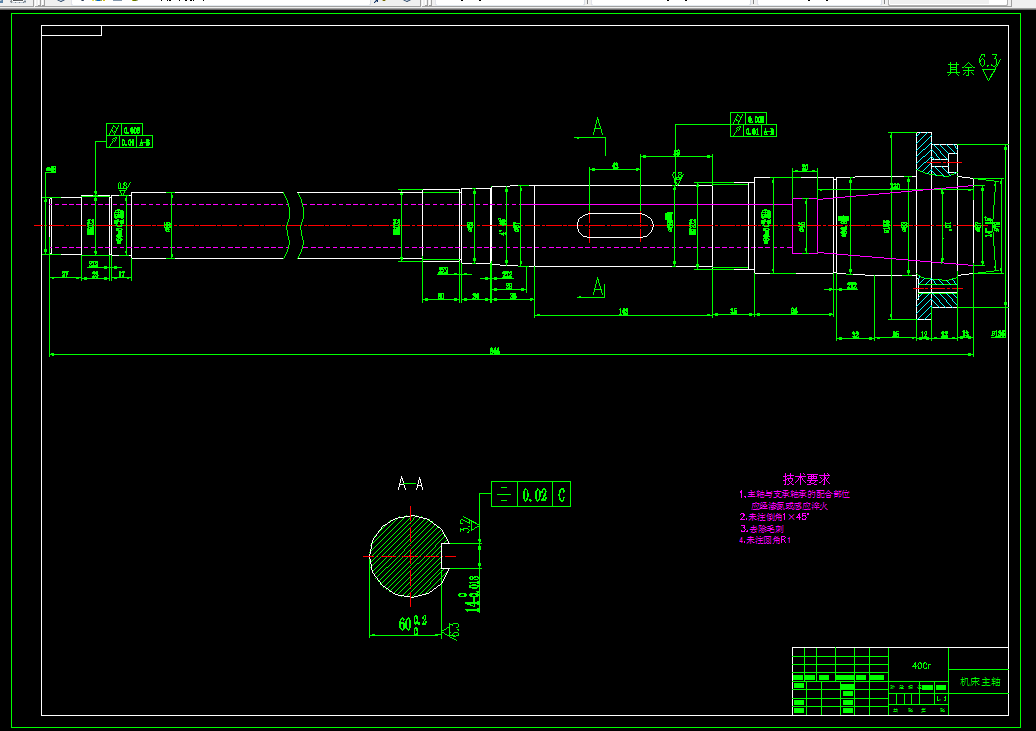This screenshot has height=731, width=1036.
Task: Select the lower section marker letter A
Action: 598,288
